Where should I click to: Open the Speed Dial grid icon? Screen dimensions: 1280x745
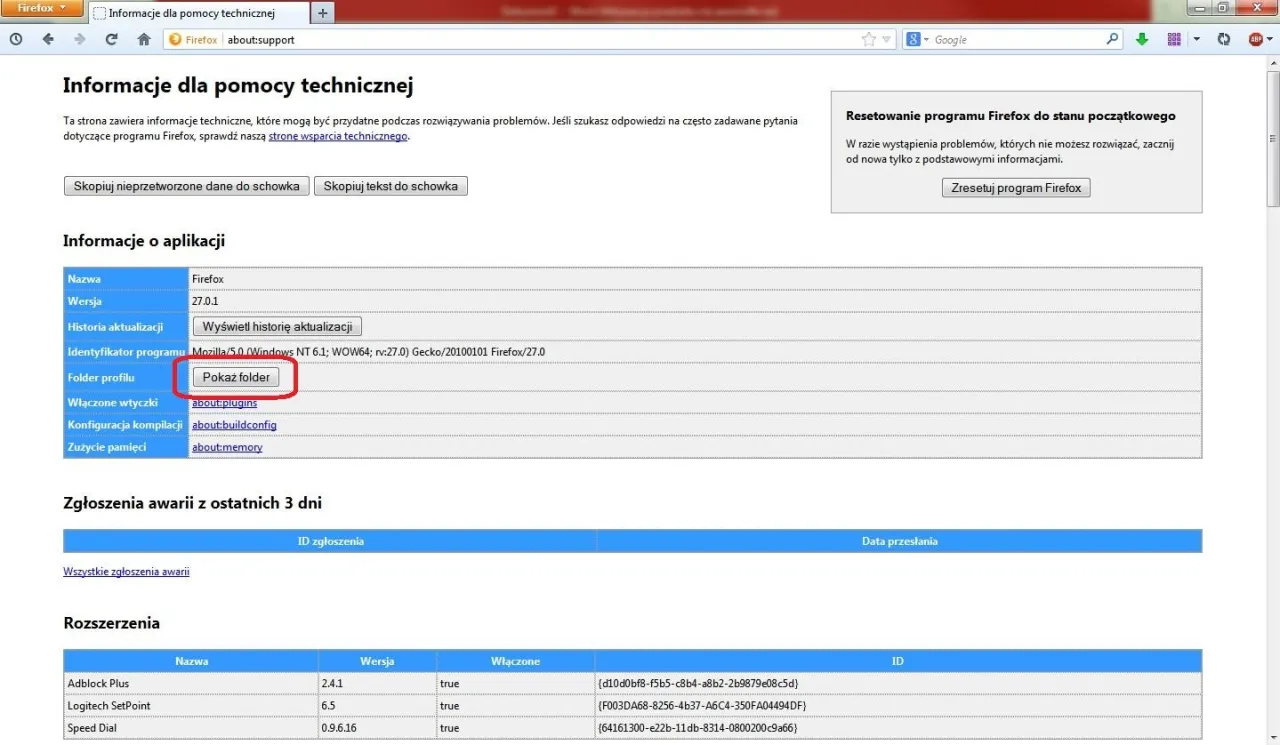tap(1174, 39)
